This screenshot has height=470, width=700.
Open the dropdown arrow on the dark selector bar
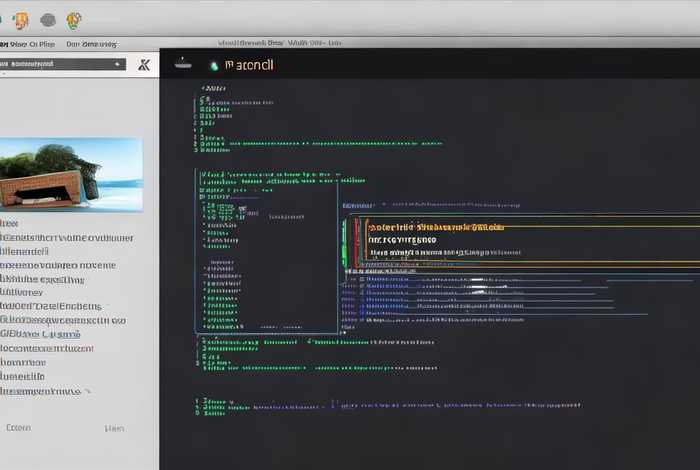click(x=118, y=64)
